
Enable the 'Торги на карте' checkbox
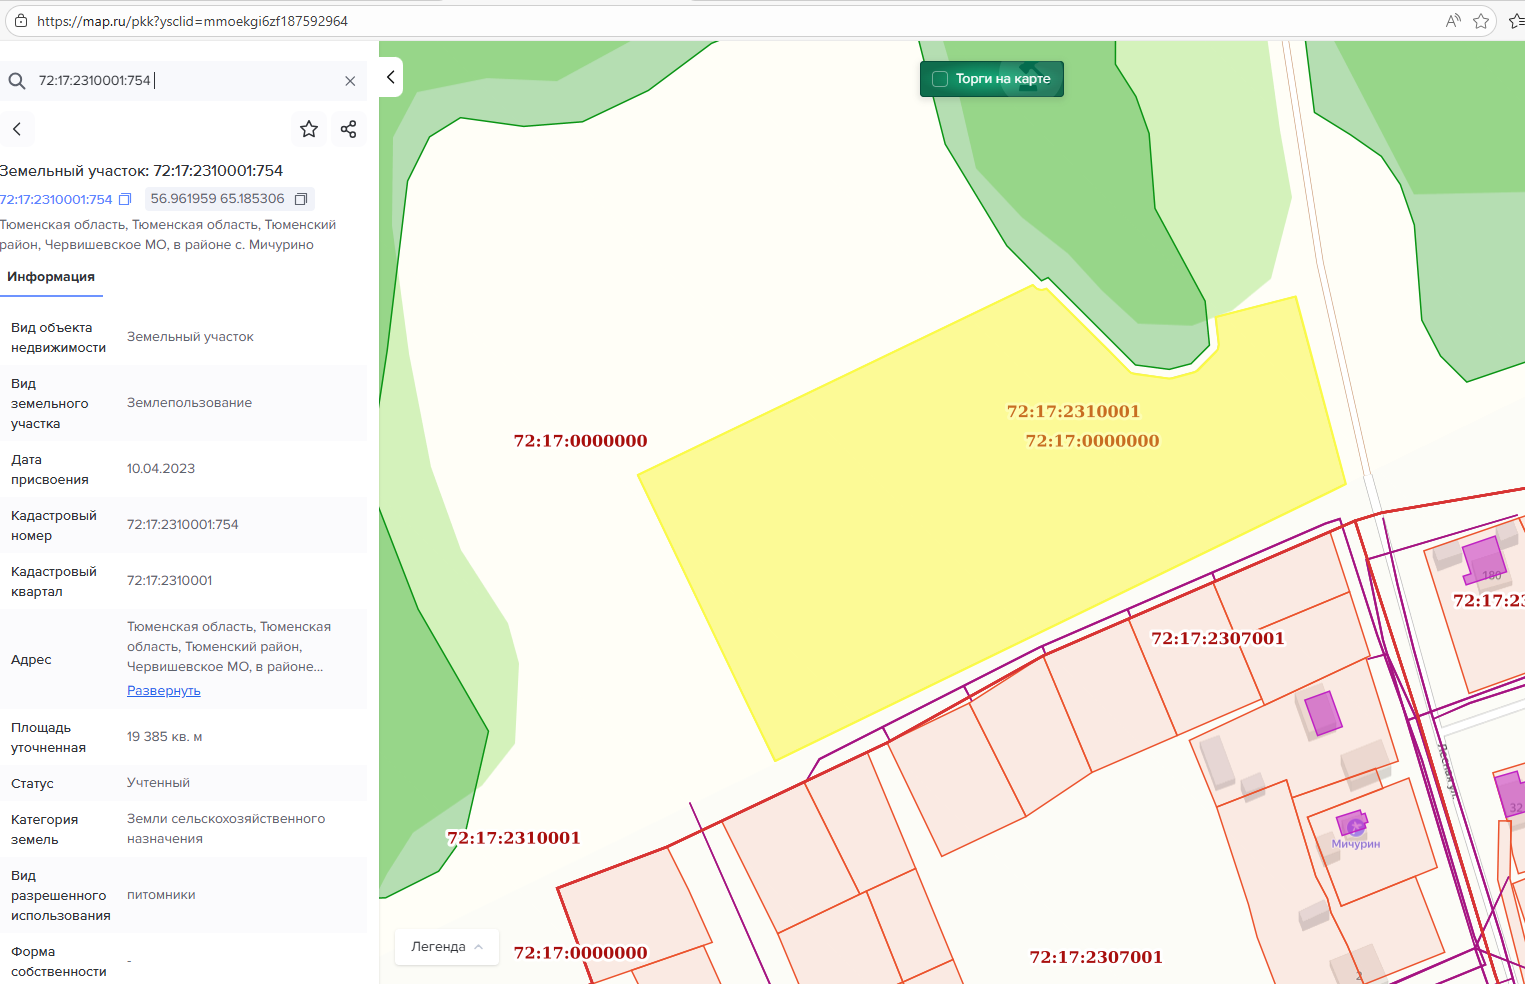[x=940, y=79]
